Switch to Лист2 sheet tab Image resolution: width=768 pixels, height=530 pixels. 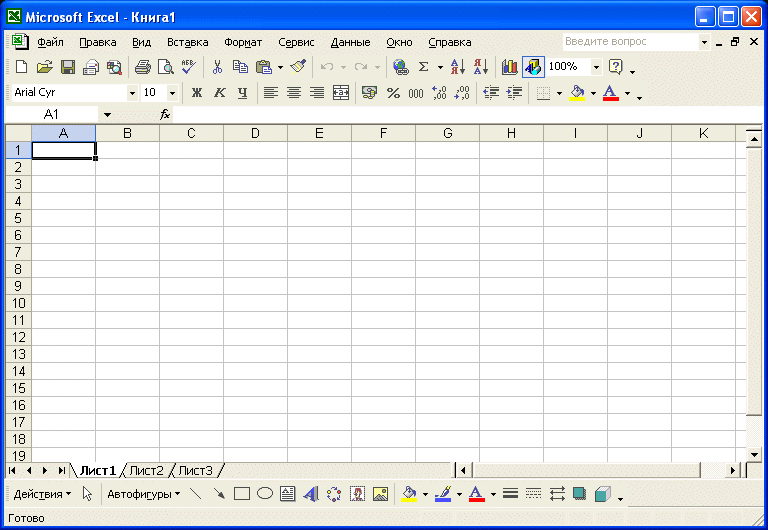[146, 471]
